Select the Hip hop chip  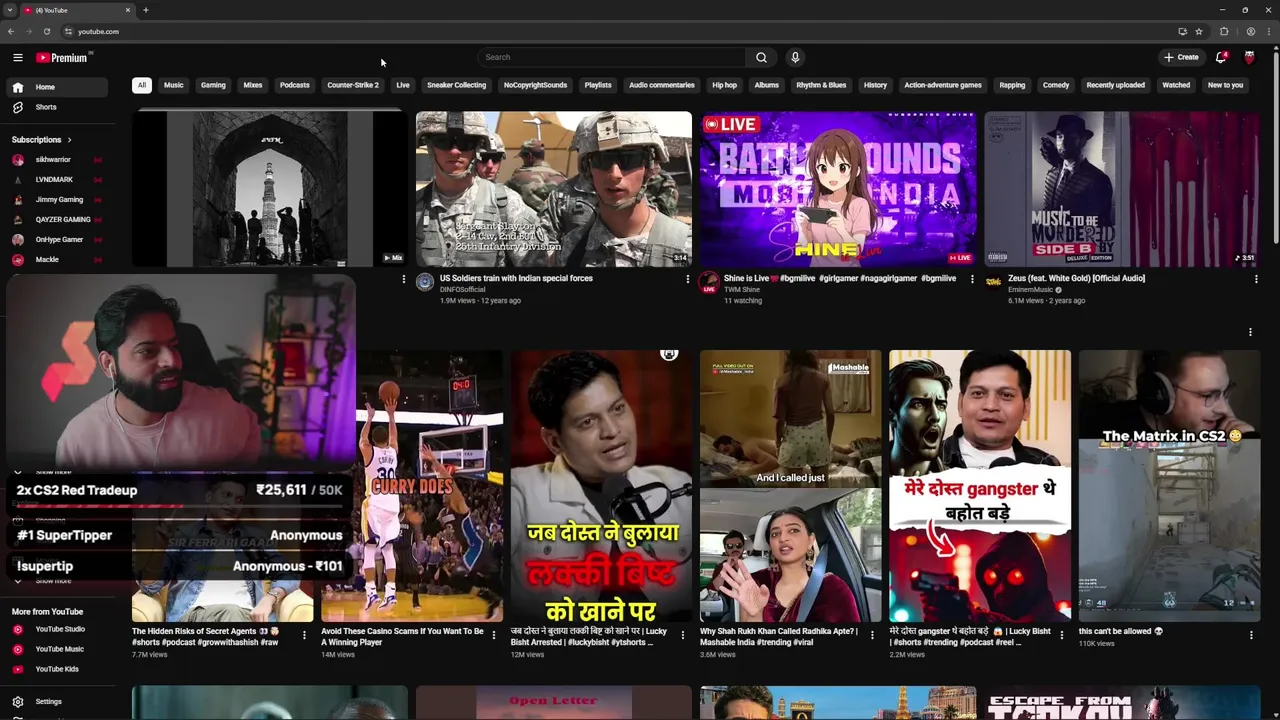724,85
